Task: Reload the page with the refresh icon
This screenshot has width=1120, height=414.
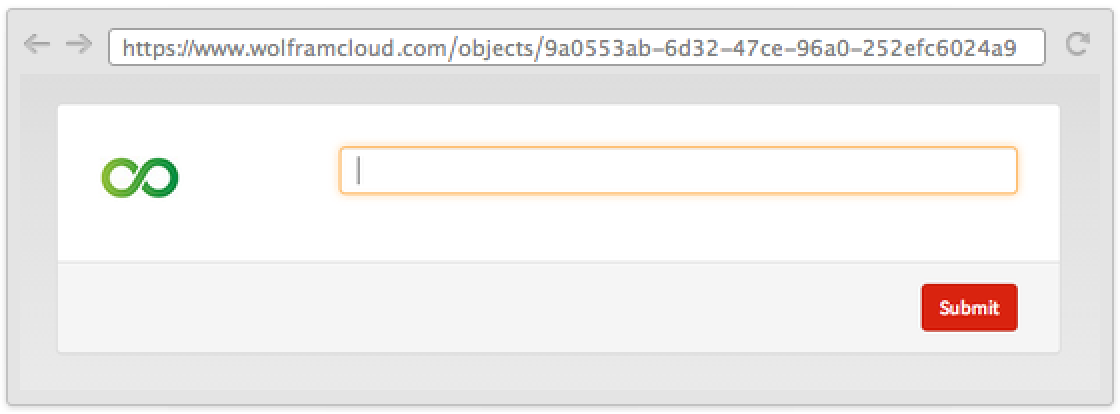Action: (1077, 45)
